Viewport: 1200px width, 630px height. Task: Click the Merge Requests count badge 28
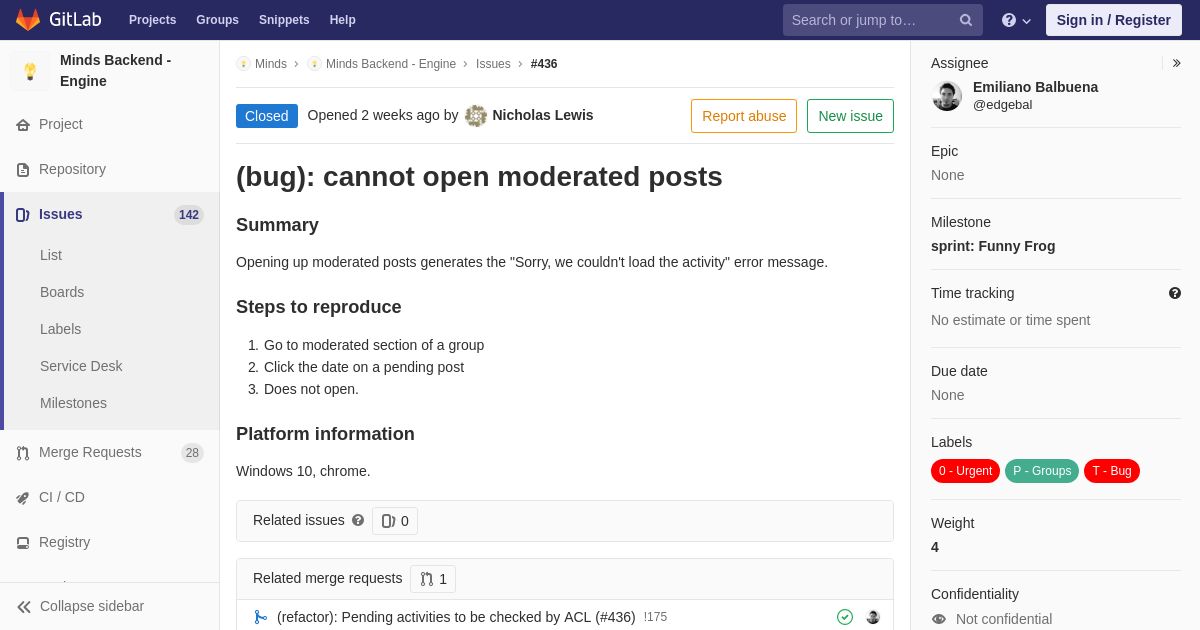(x=192, y=453)
